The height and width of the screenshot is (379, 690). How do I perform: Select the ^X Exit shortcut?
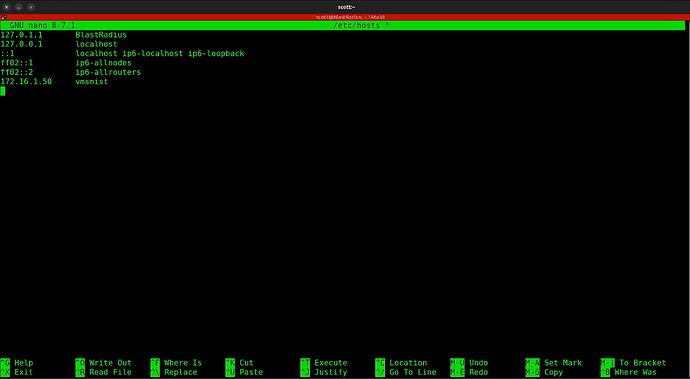pyautogui.click(x=17, y=372)
